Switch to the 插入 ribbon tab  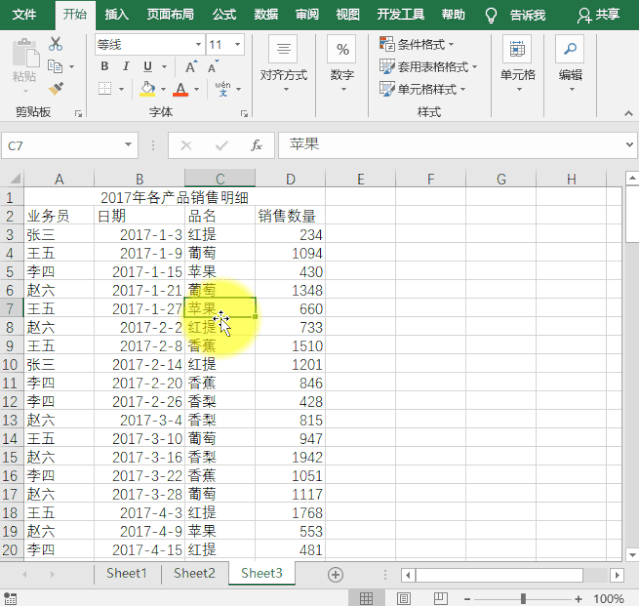pyautogui.click(x=117, y=15)
